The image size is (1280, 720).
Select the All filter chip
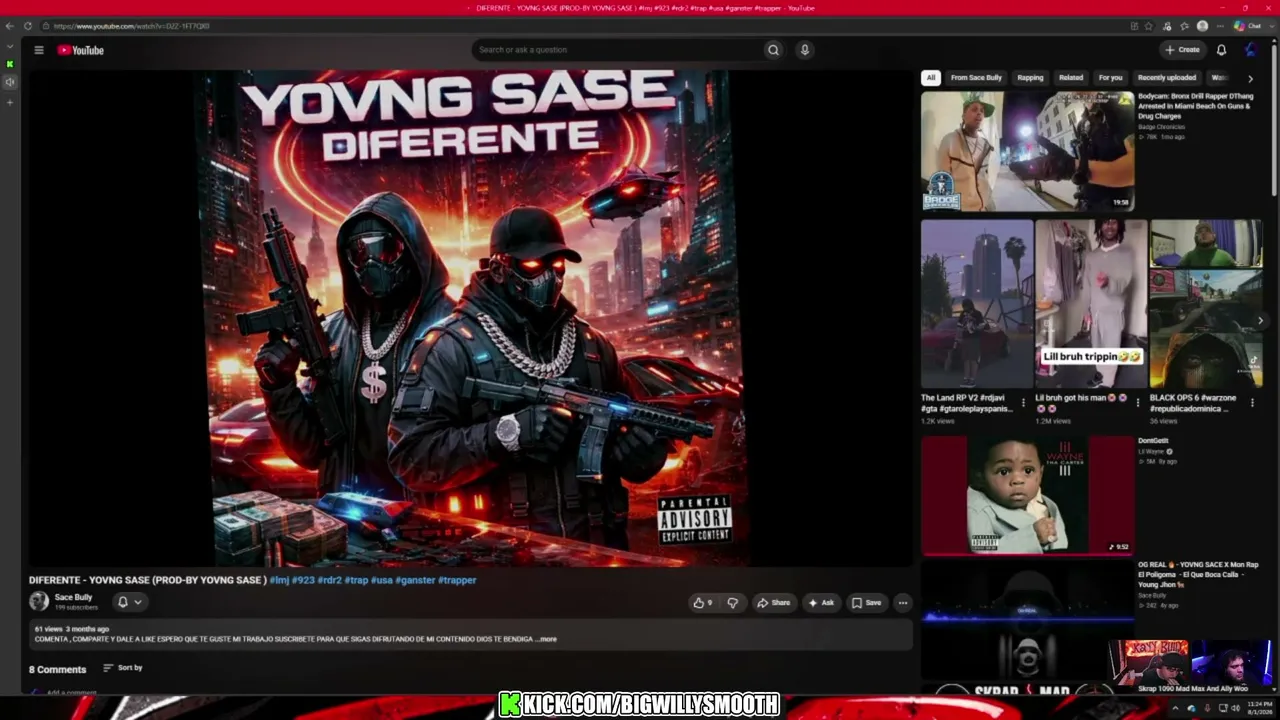pos(931,78)
